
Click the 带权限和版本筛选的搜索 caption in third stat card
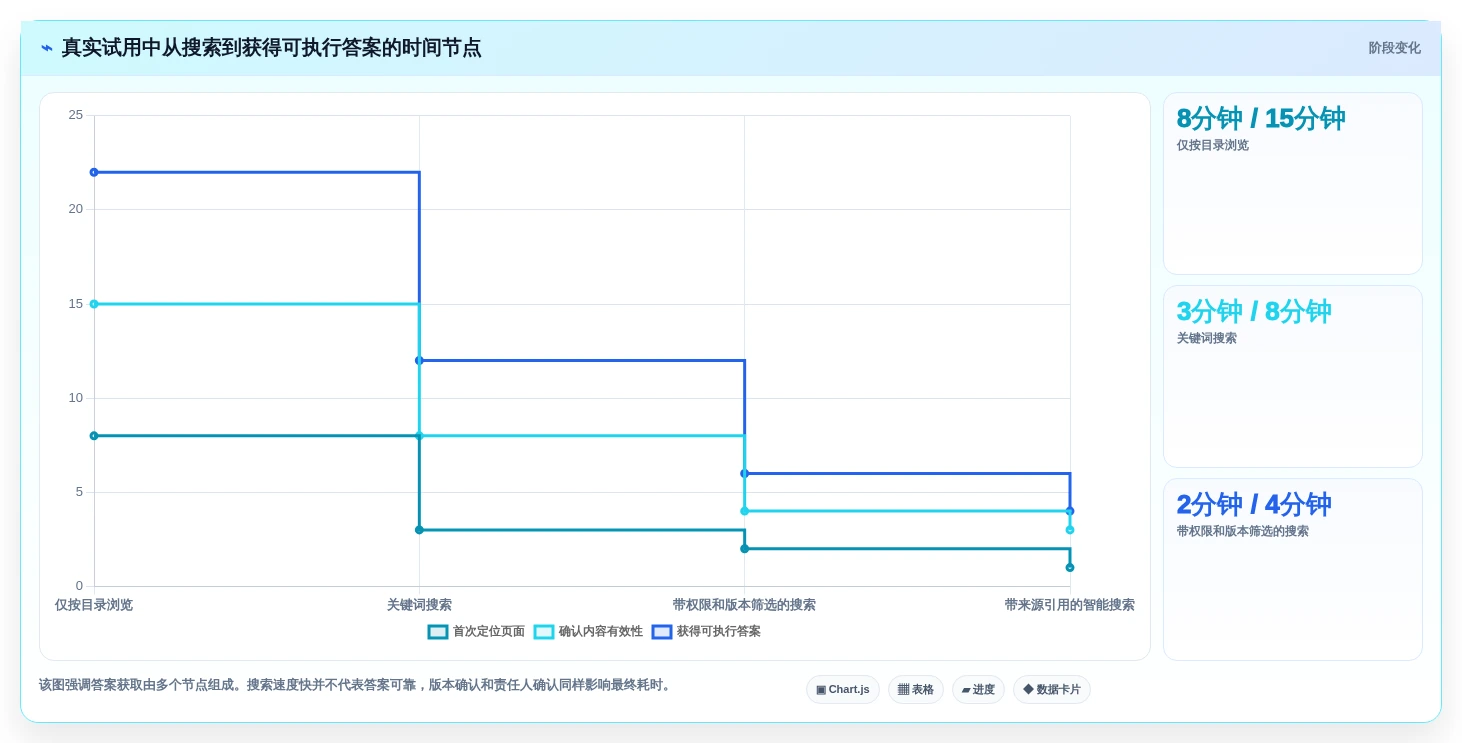pos(1243,531)
